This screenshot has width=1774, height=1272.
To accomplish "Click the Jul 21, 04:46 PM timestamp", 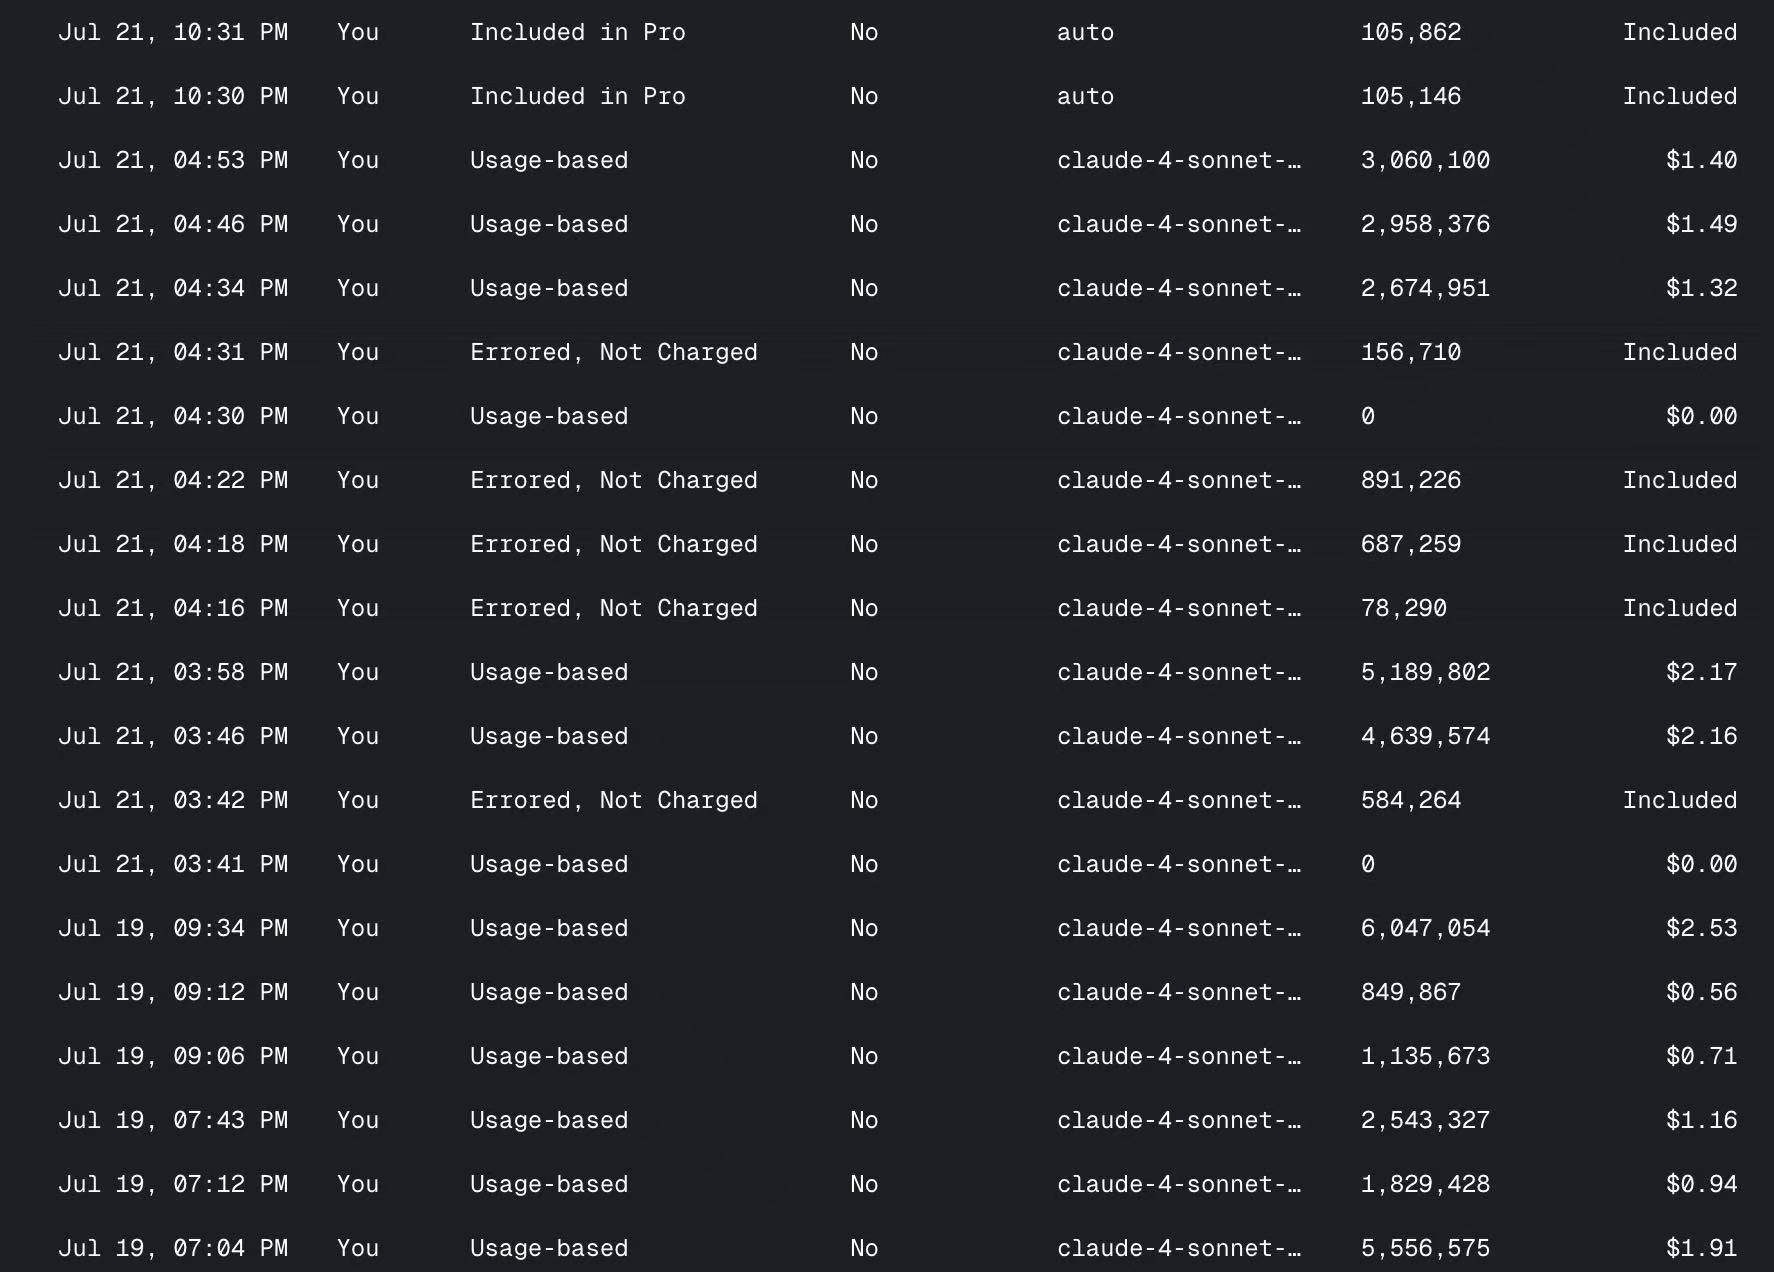I will tap(173, 224).
